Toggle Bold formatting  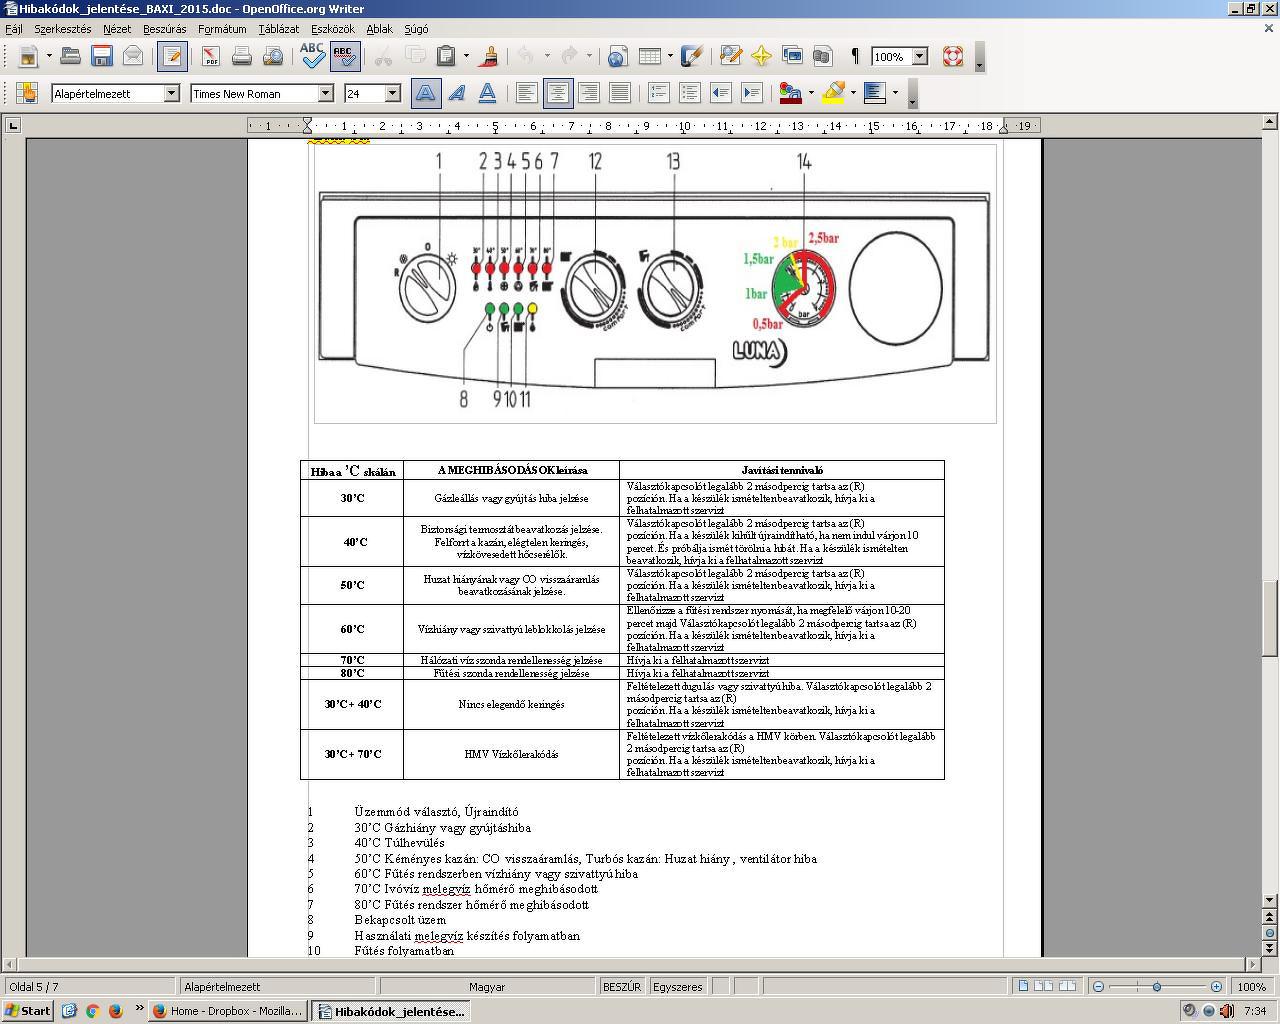pos(425,93)
